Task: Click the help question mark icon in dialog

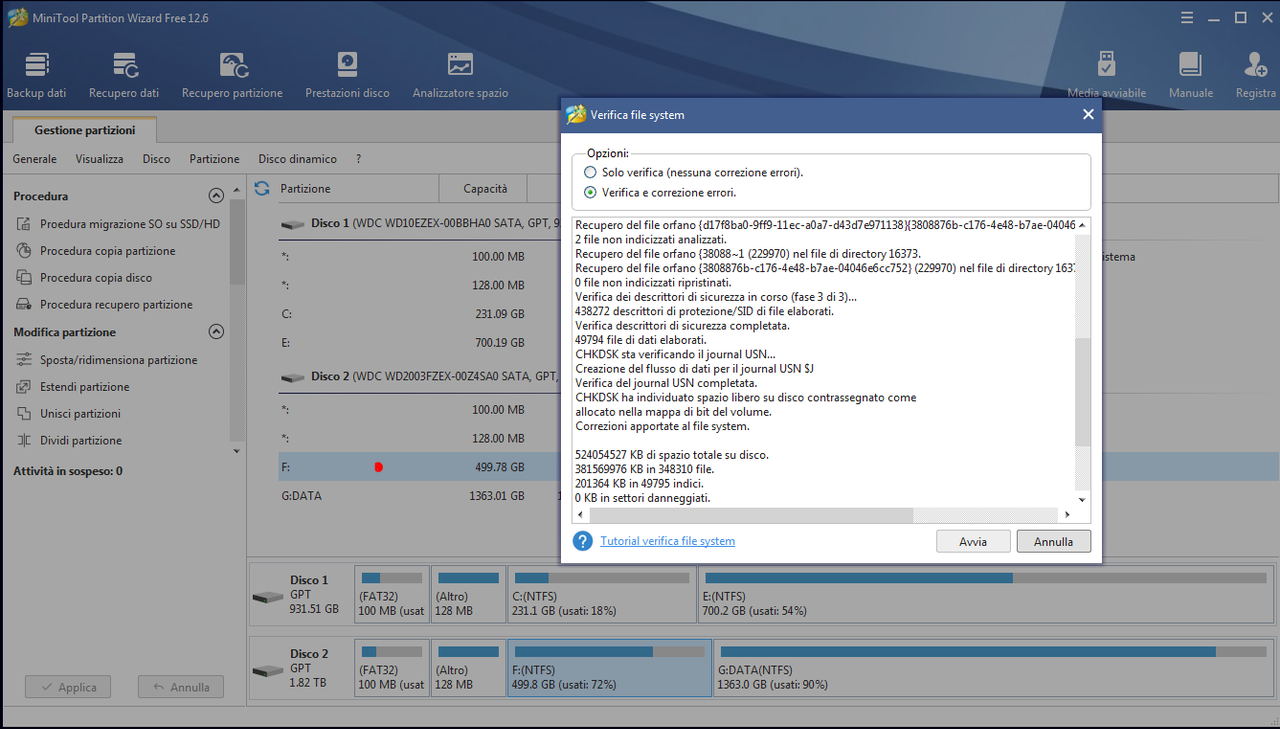Action: (583, 541)
